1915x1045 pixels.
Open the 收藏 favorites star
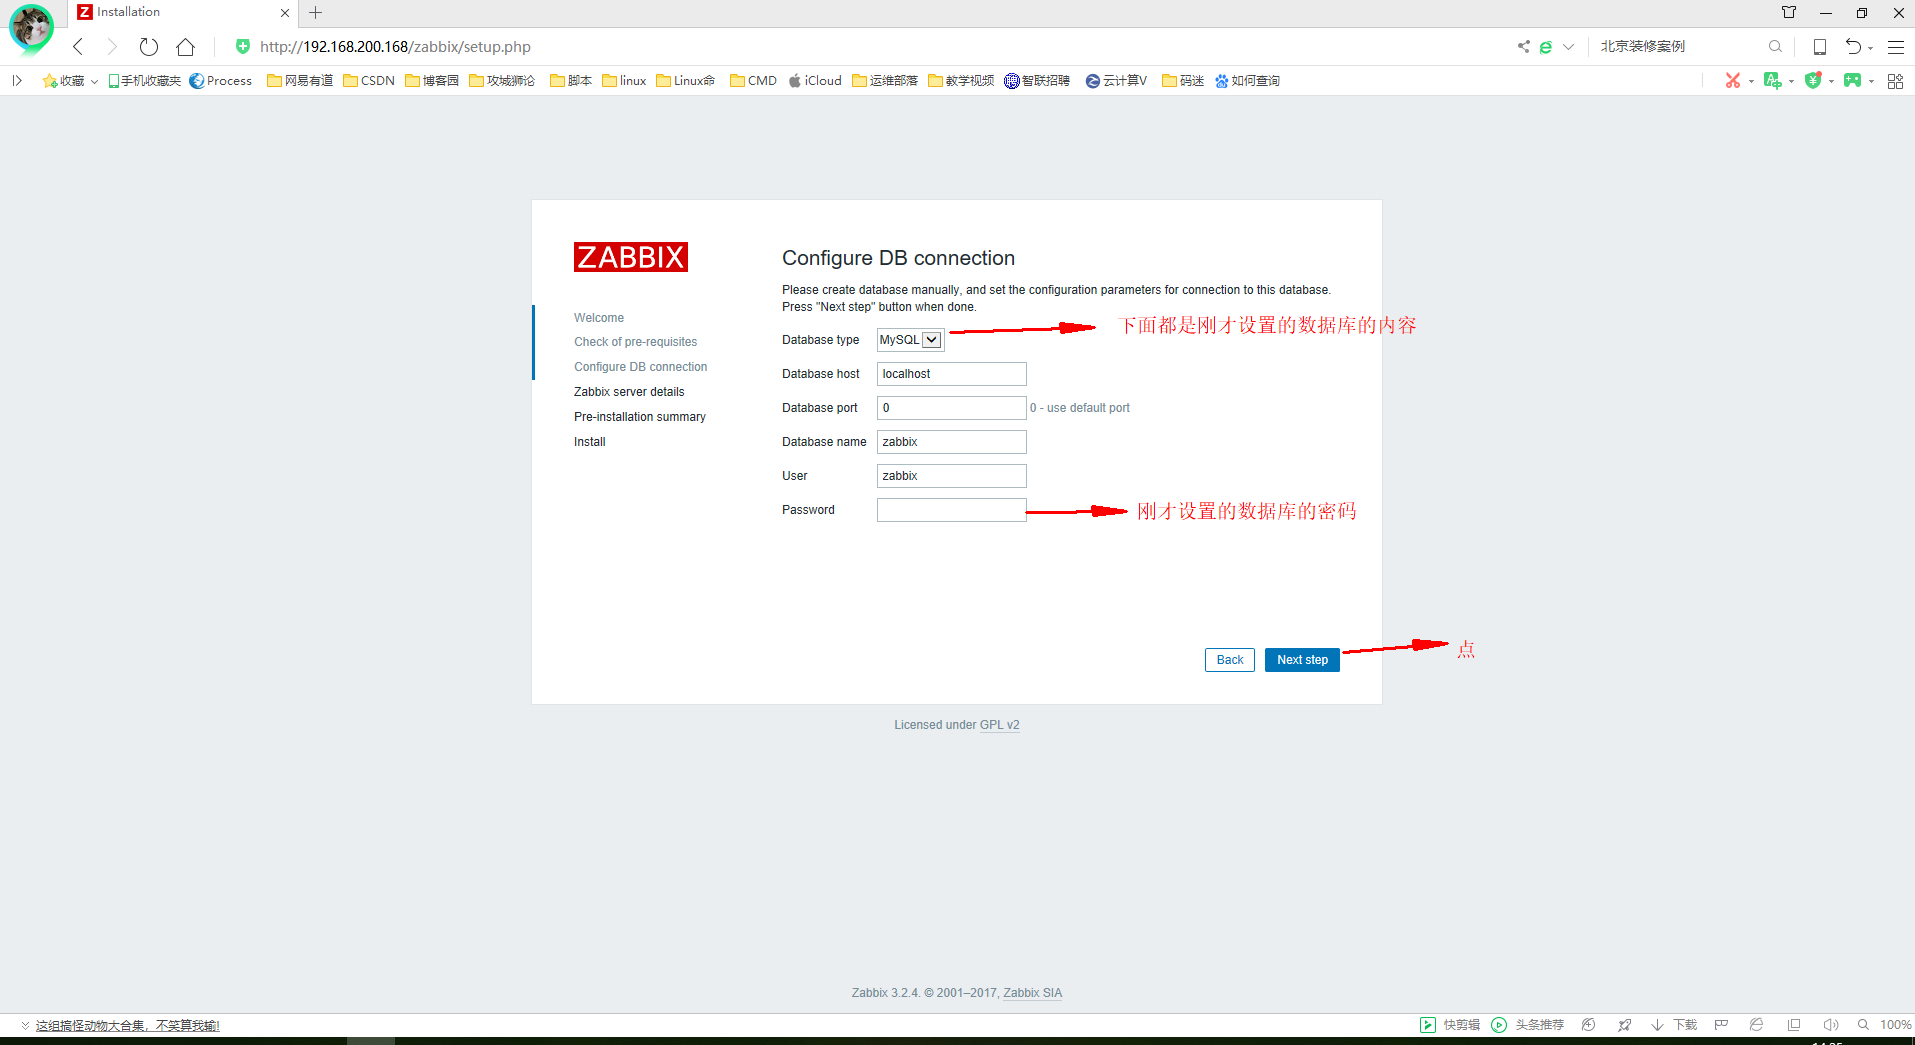coord(64,81)
